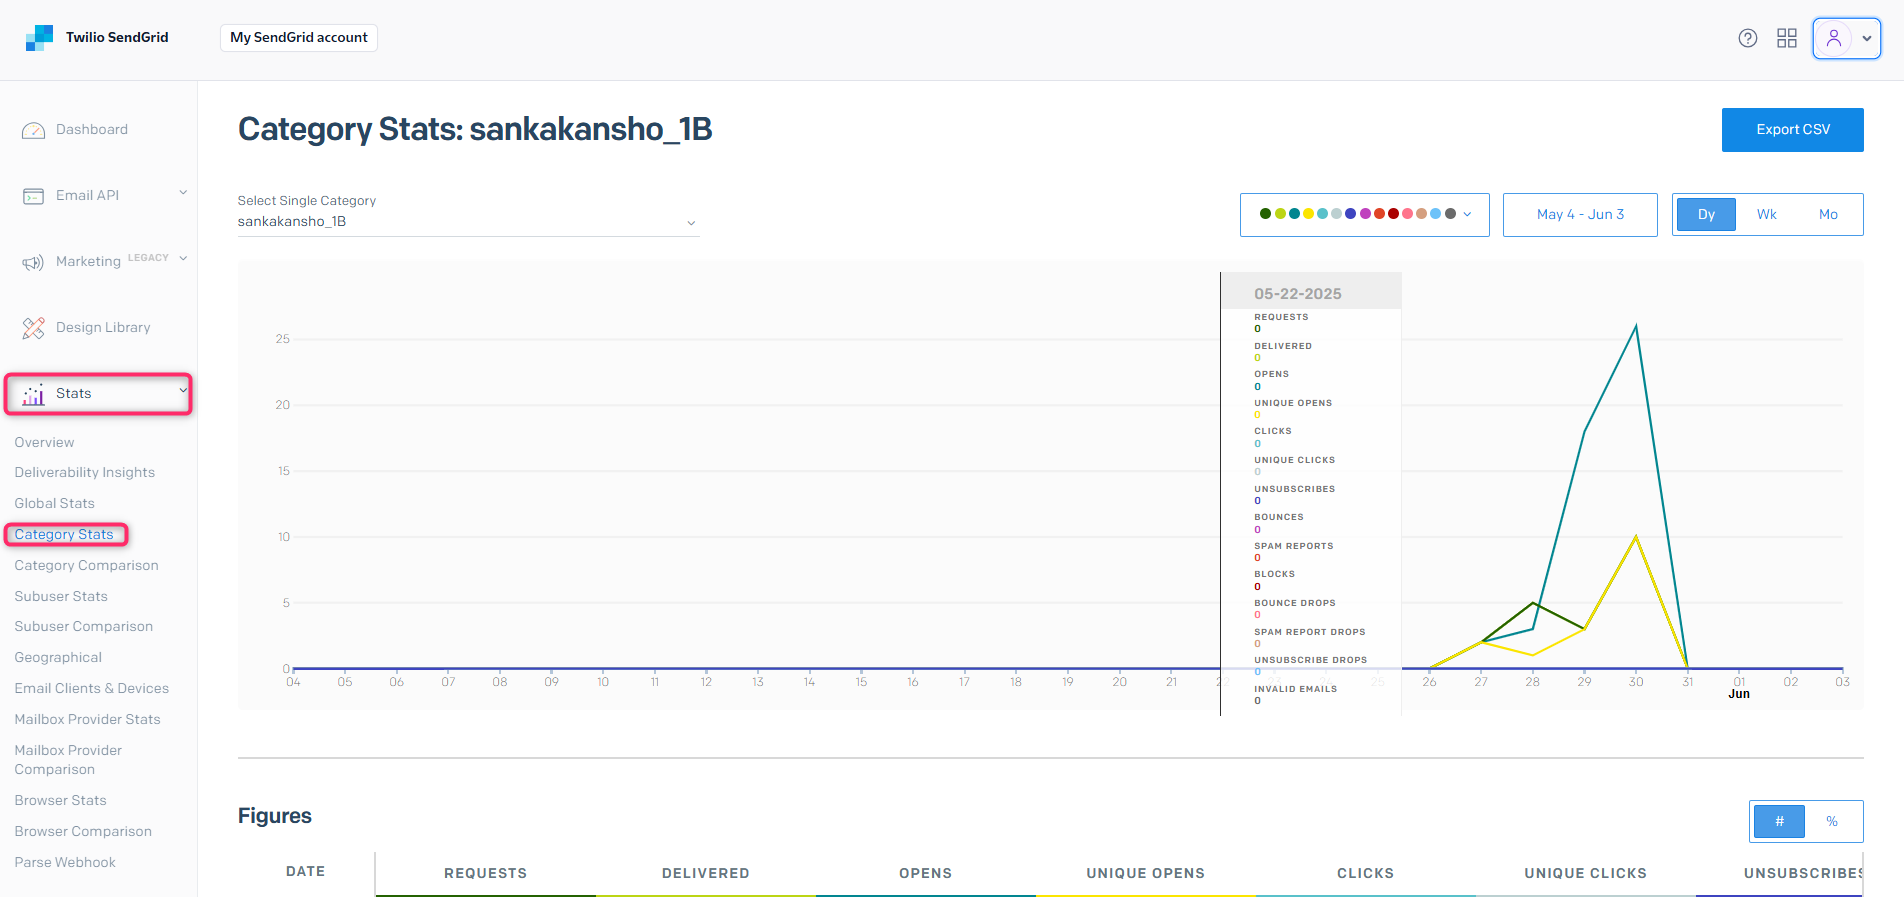
Task: Click the Export CSV button
Action: tap(1792, 130)
